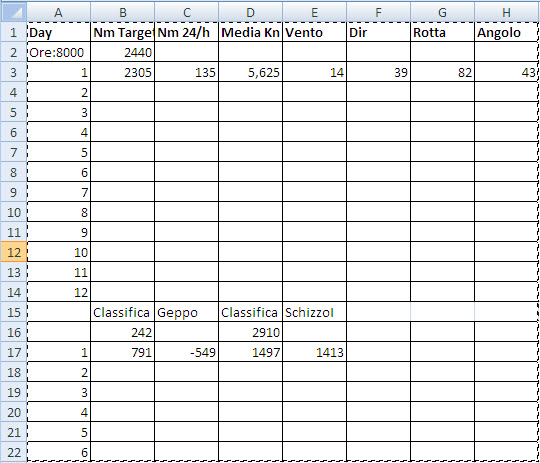The height and width of the screenshot is (463, 540).
Task: Select cell with value 2910
Action: click(250, 332)
